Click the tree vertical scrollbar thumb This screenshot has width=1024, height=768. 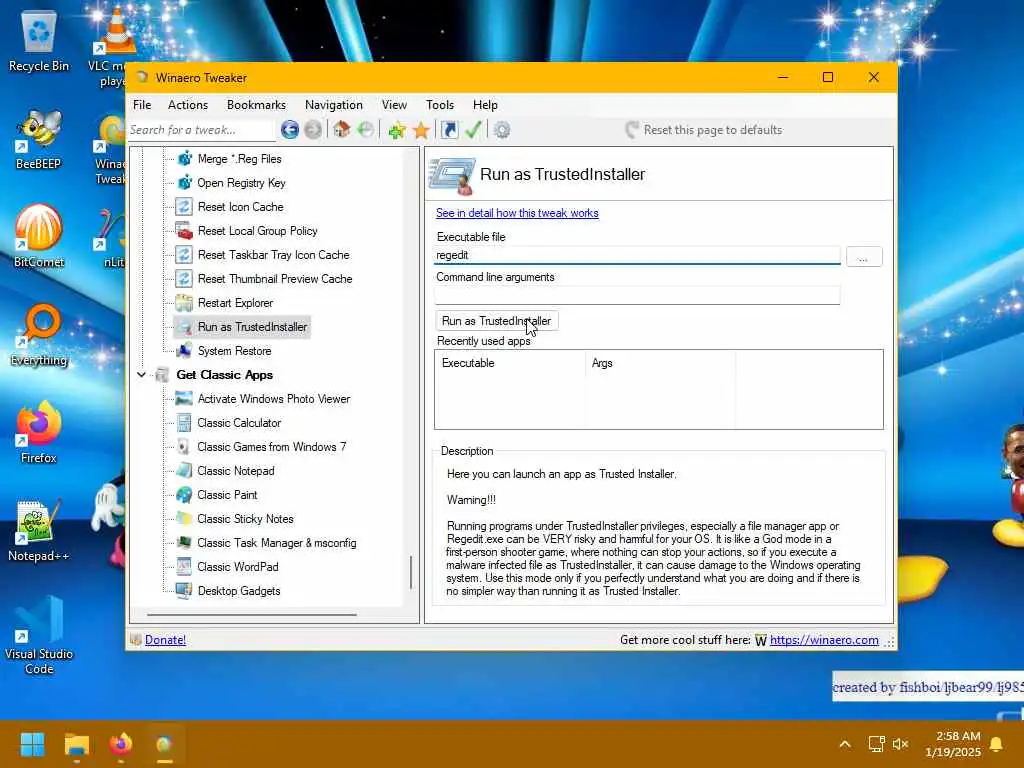(x=411, y=572)
